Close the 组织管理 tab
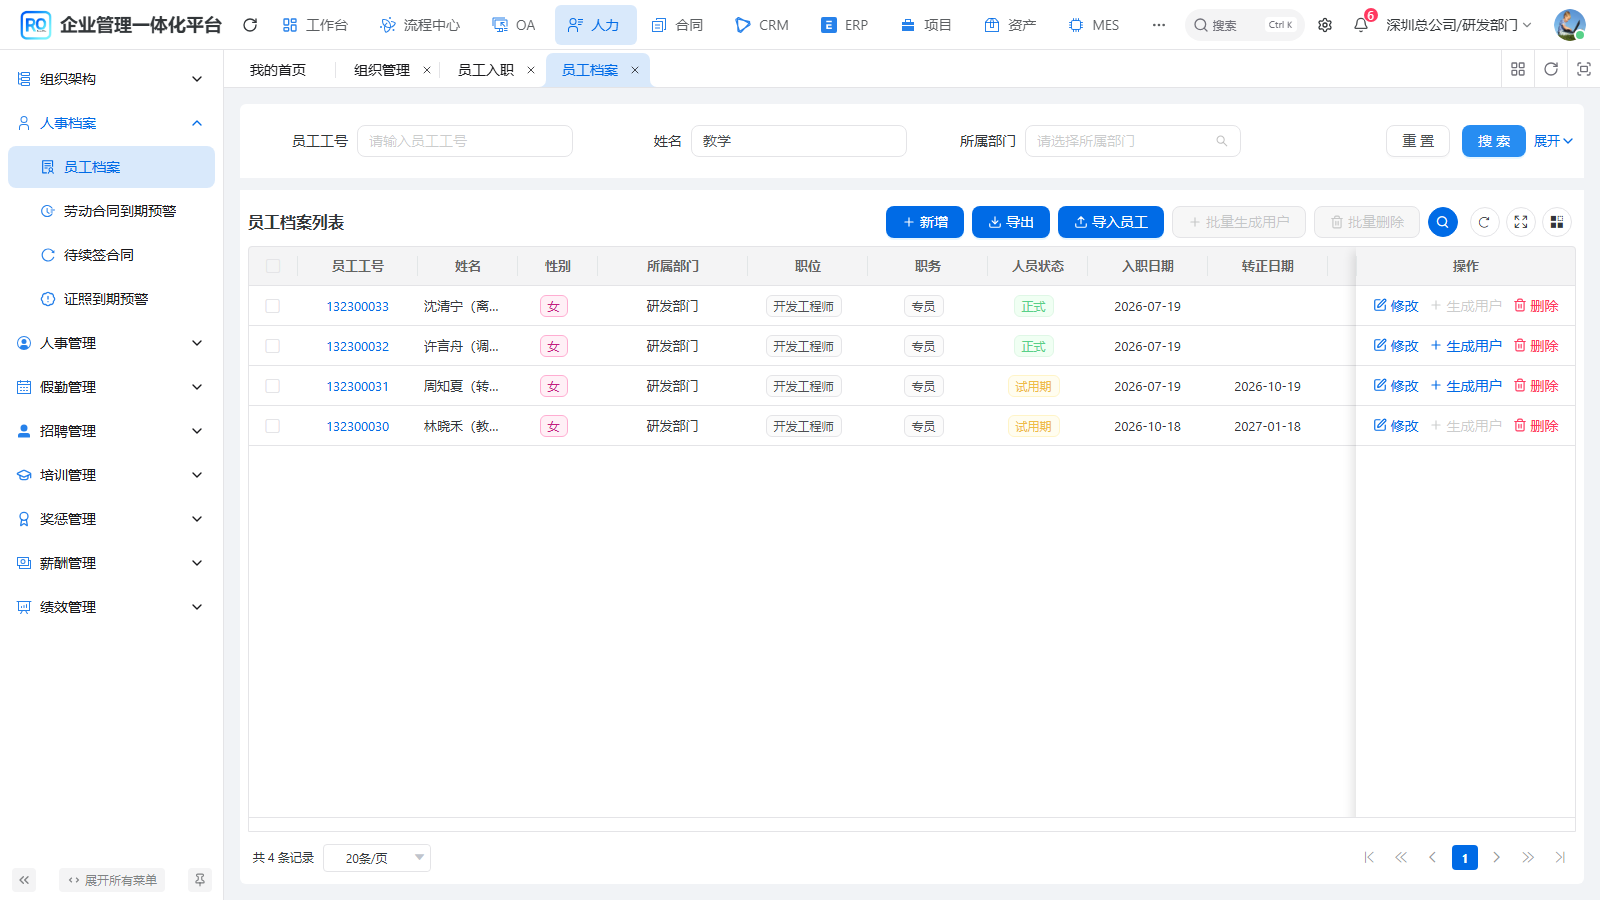Image resolution: width=1600 pixels, height=900 pixels. [427, 70]
